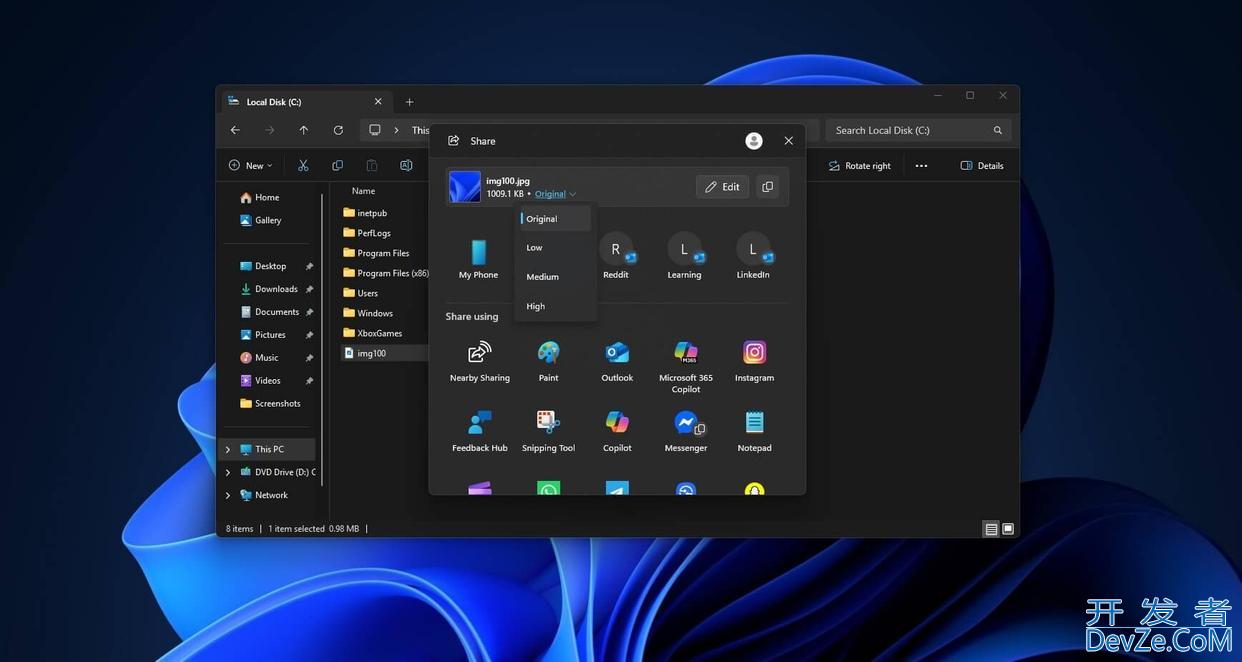Open Screenshots folder in navigation pane
The image size is (1242, 662).
pos(272,405)
